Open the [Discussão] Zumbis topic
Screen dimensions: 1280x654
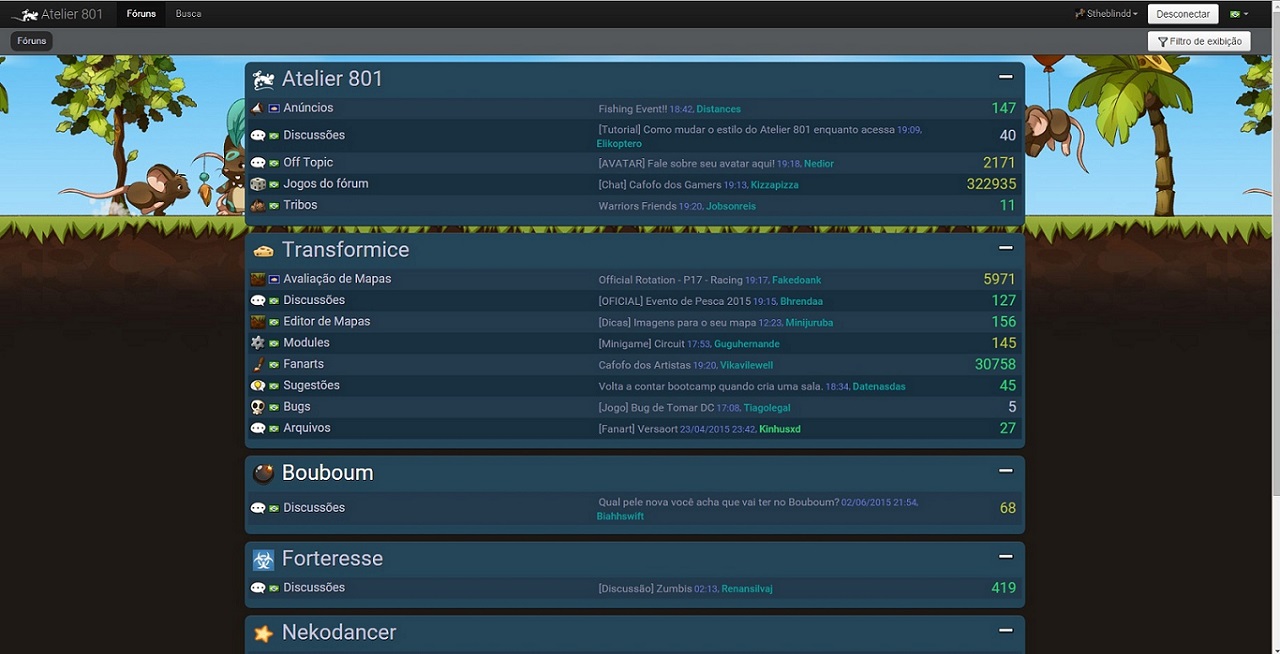point(644,589)
